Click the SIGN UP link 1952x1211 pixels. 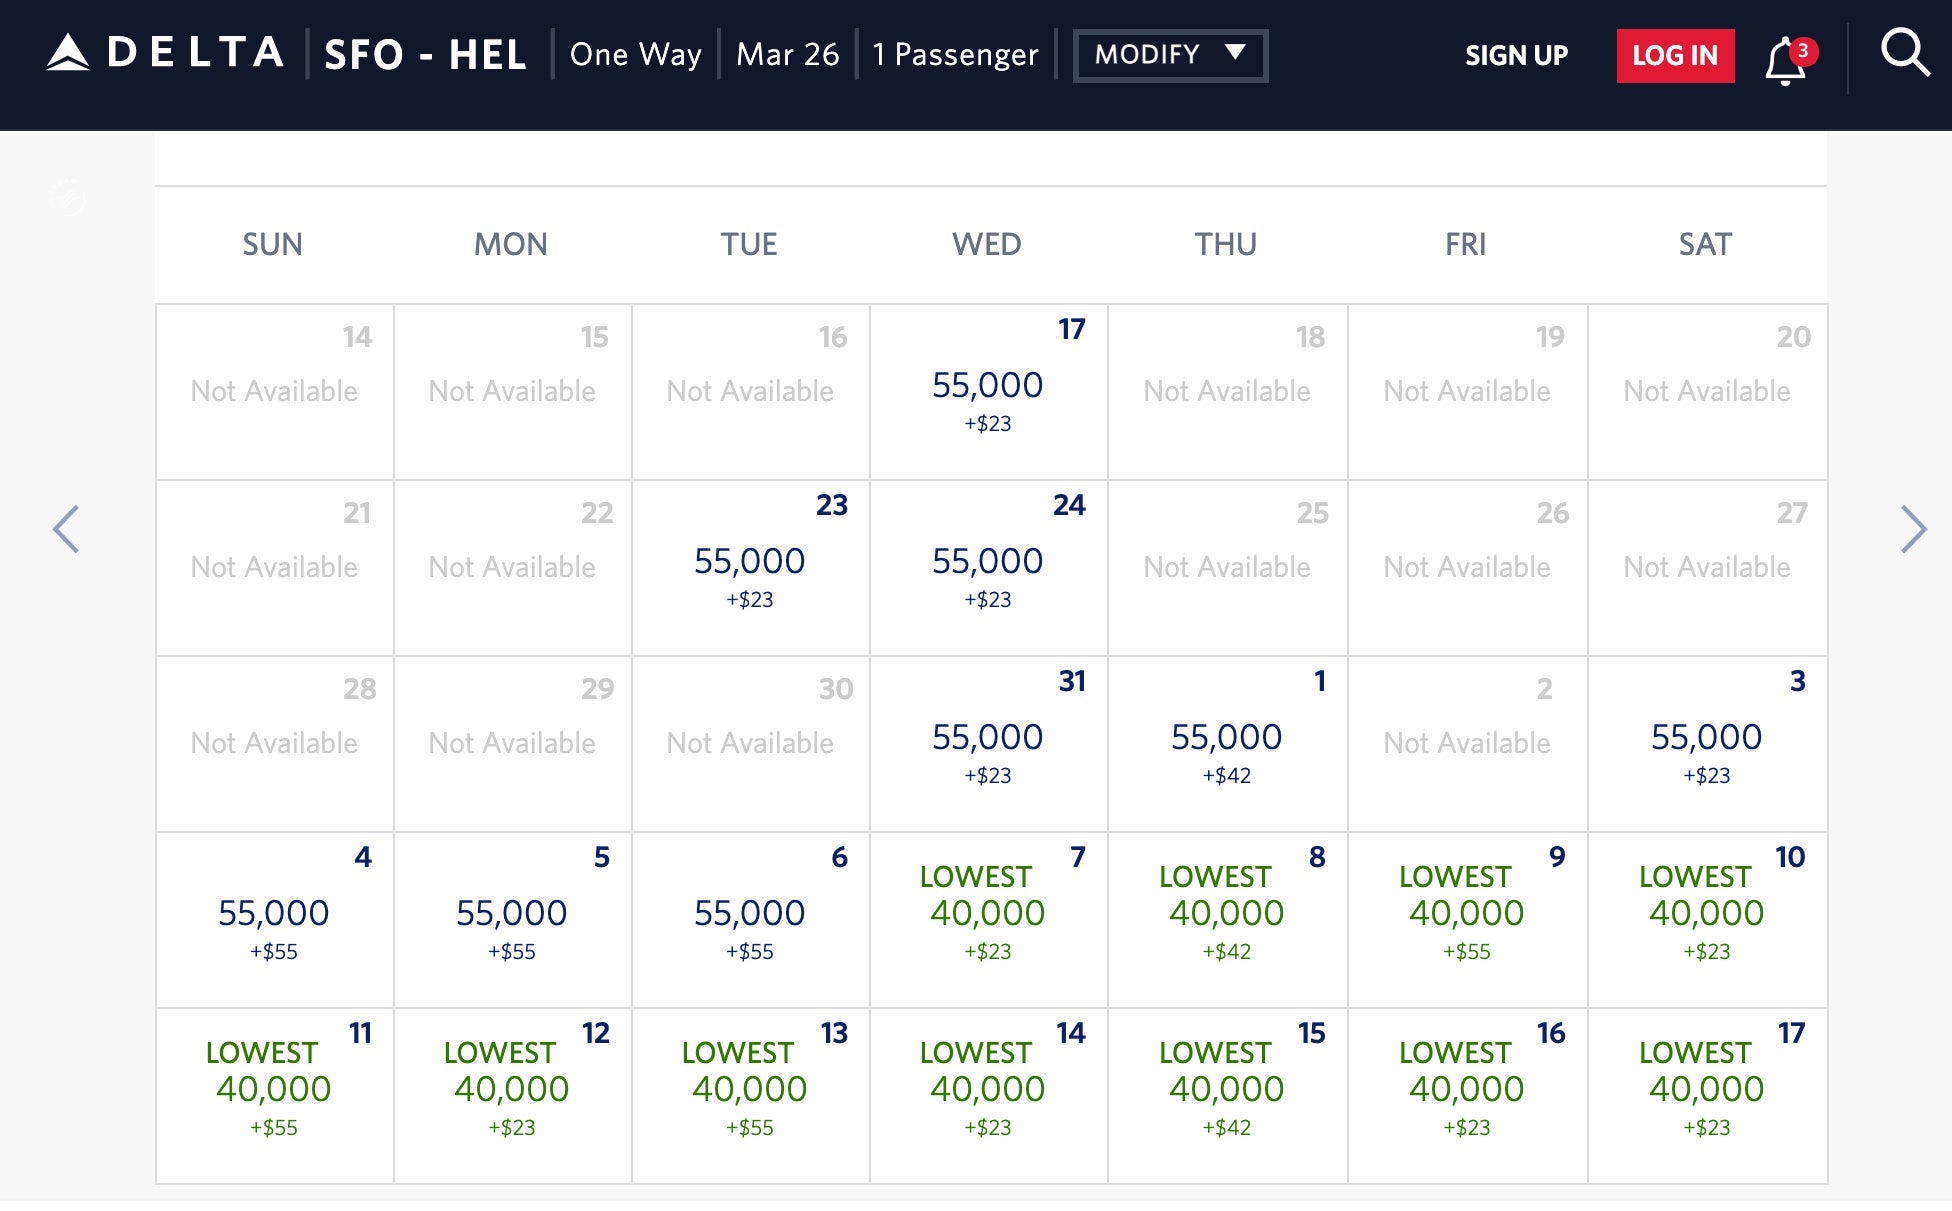pos(1514,56)
